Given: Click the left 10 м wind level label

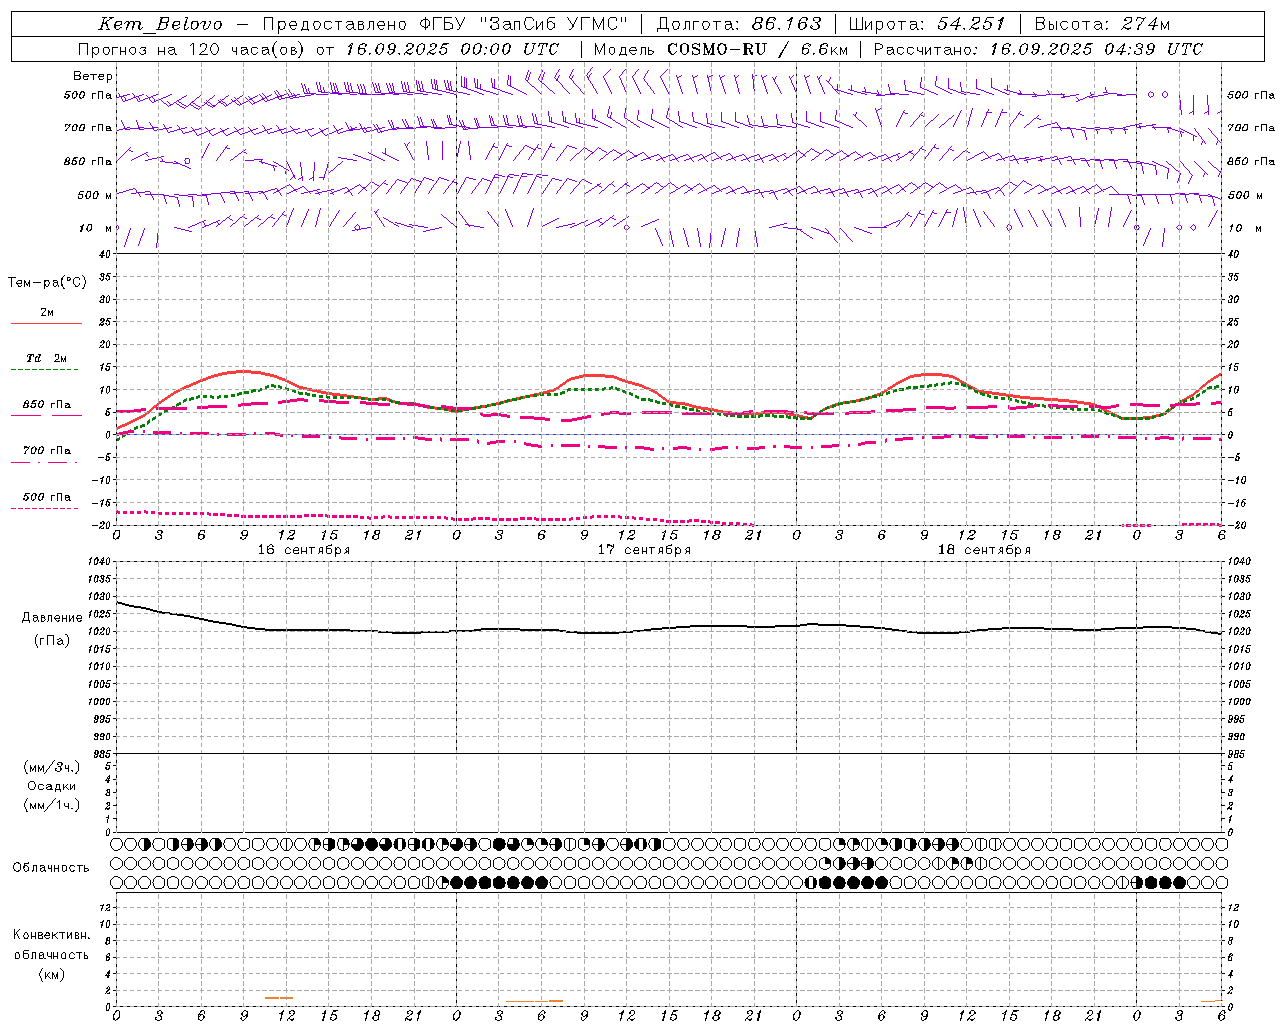Looking at the screenshot, I should coord(96,228).
